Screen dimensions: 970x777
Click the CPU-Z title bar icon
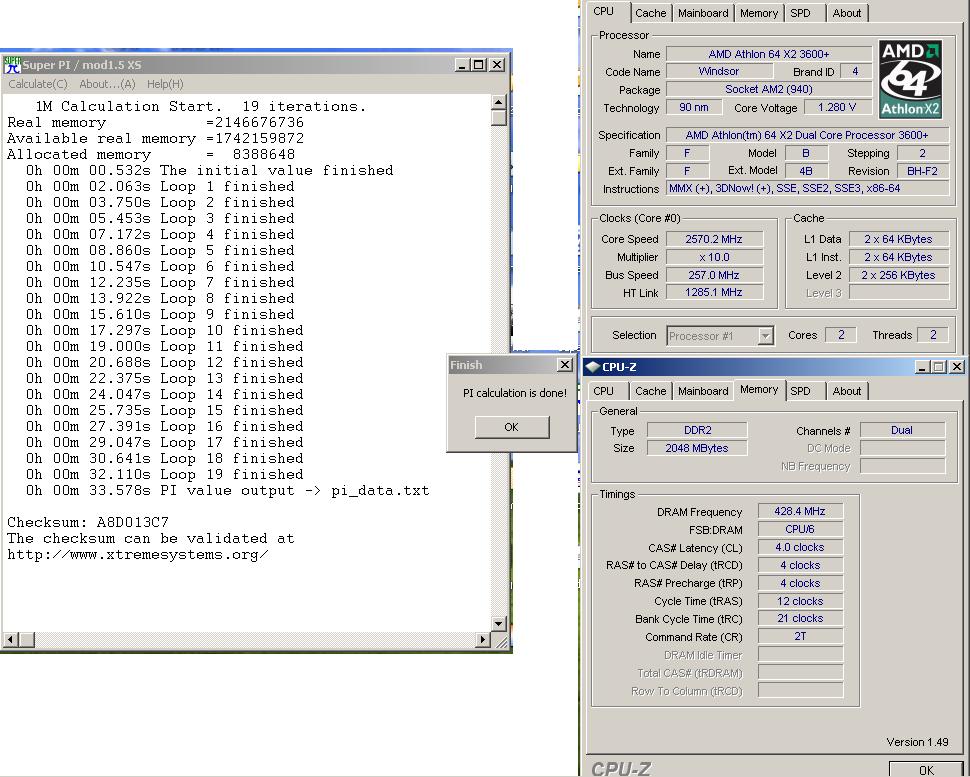(x=592, y=367)
